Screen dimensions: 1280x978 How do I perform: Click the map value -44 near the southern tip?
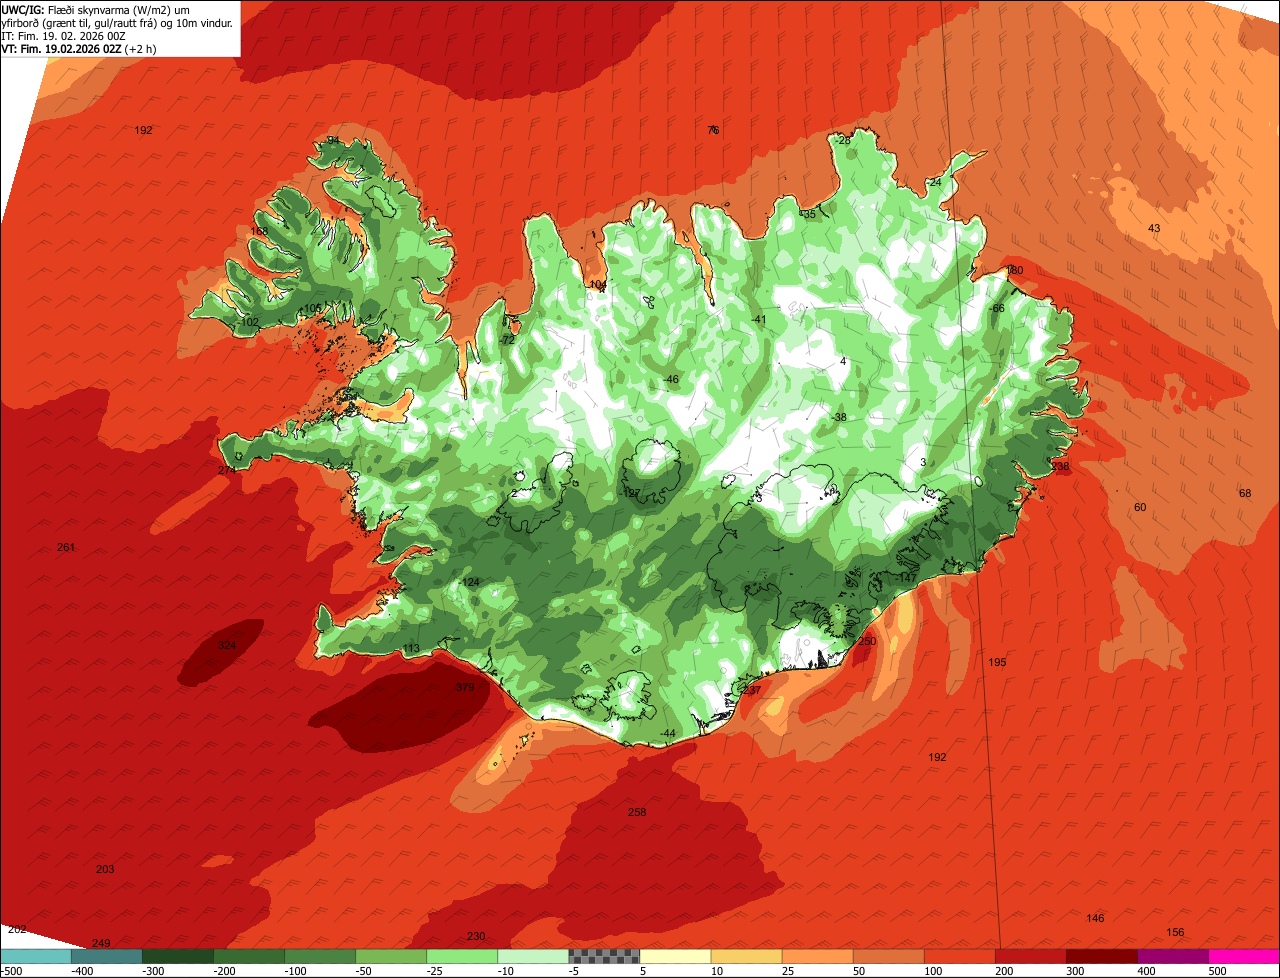(668, 734)
